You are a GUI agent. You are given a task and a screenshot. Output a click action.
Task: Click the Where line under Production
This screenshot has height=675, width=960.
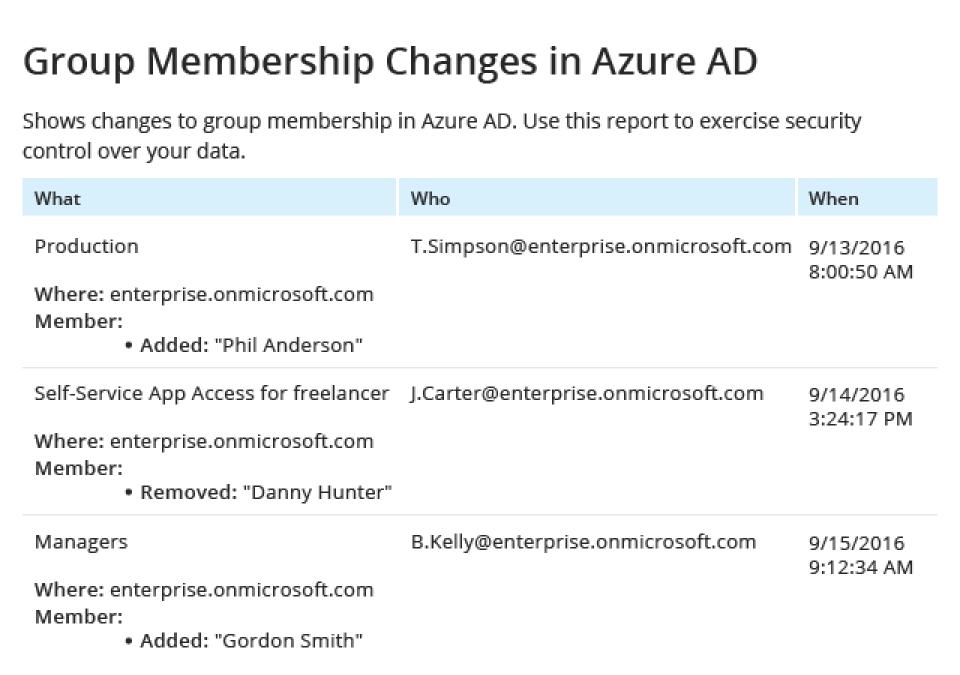tap(204, 294)
